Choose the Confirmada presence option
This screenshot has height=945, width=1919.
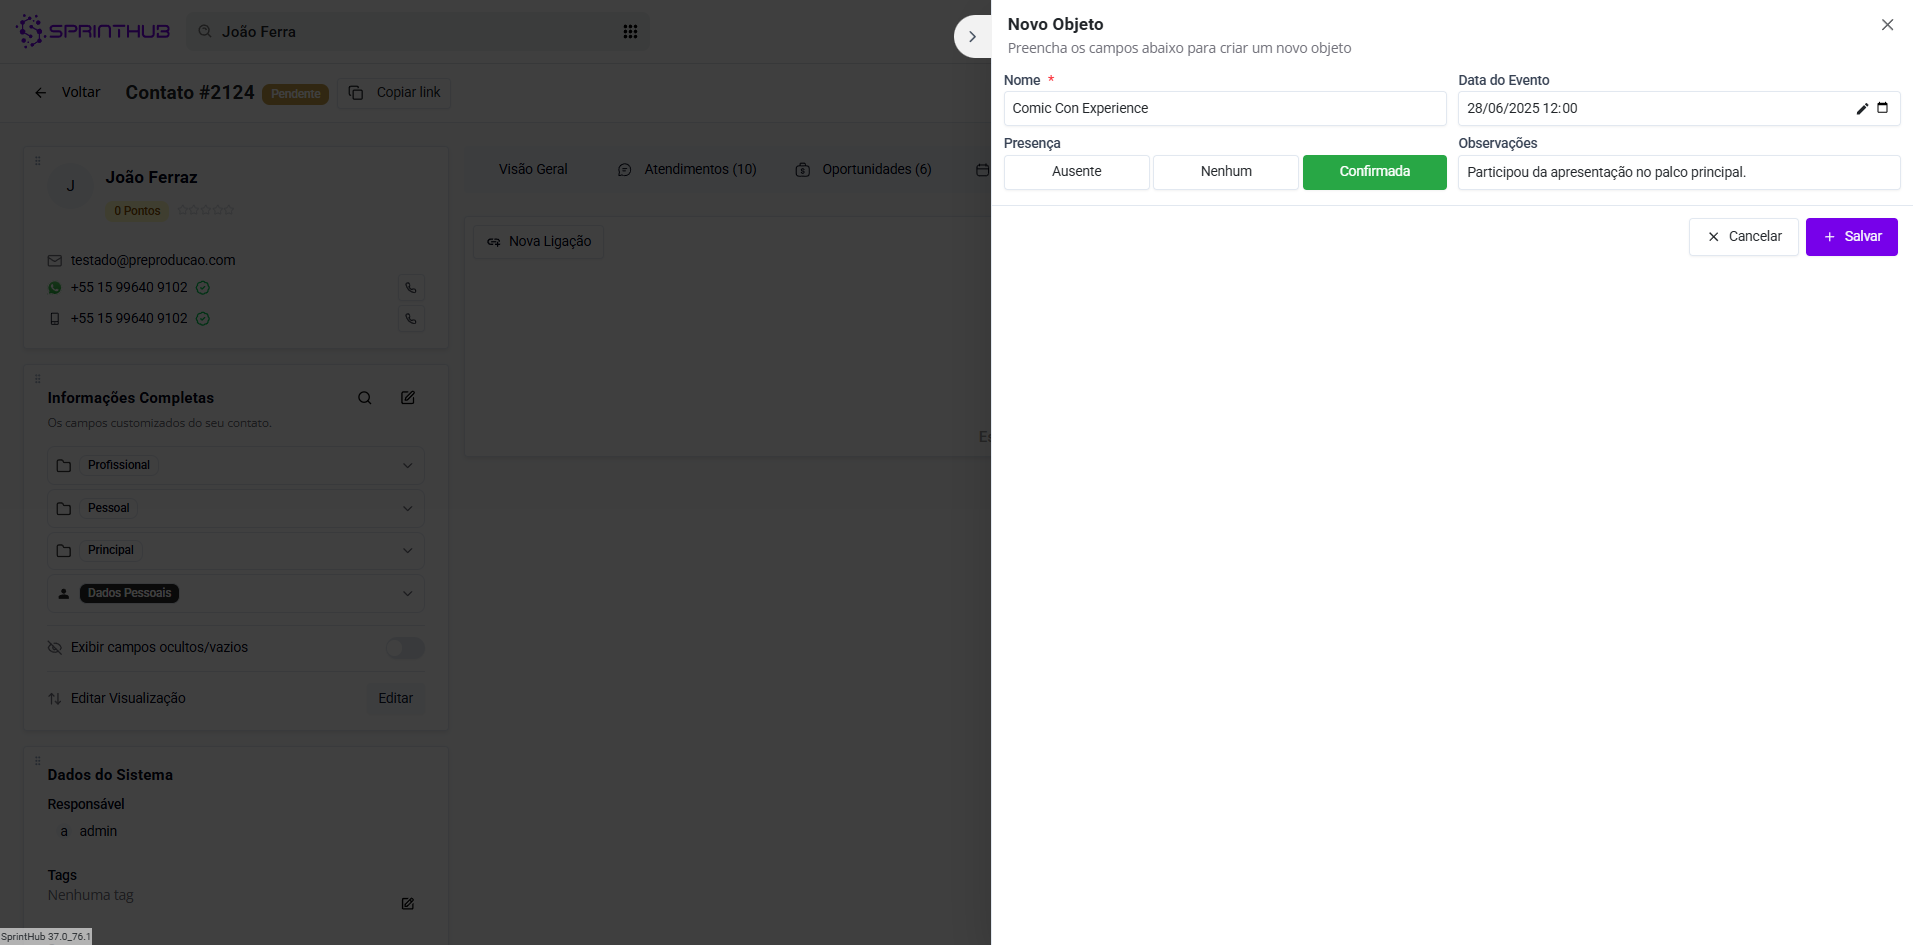1374,172
